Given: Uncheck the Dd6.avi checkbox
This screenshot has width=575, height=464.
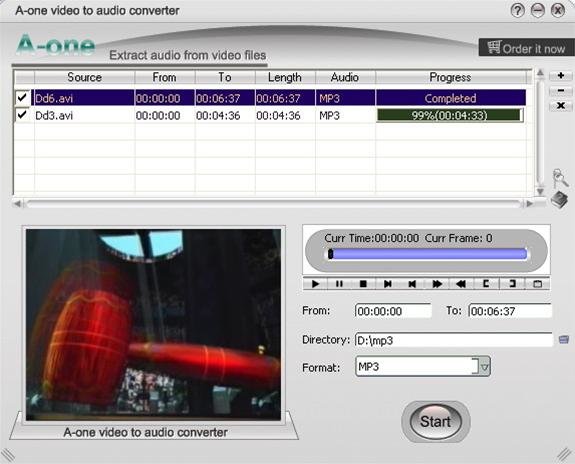Looking at the screenshot, I should (22, 98).
